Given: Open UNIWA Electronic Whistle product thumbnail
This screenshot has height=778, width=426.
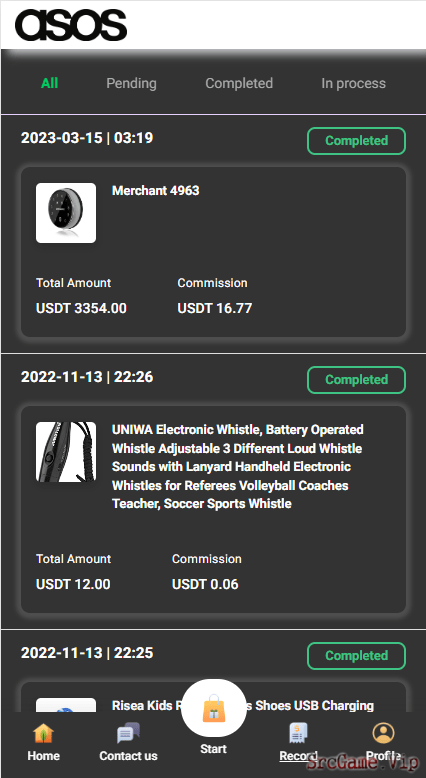Looking at the screenshot, I should click(x=66, y=452).
